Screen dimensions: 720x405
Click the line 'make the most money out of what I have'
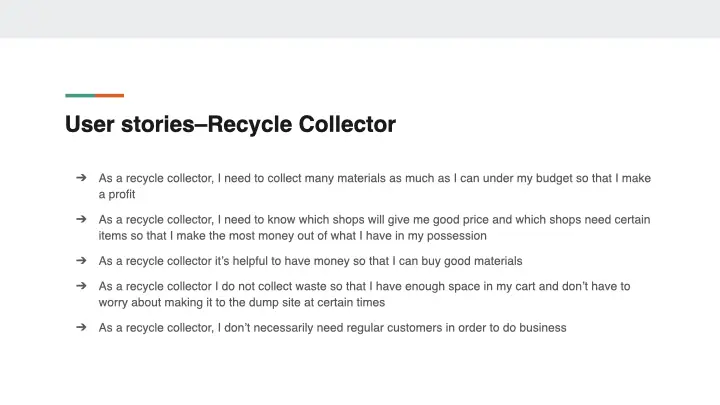click(330, 235)
